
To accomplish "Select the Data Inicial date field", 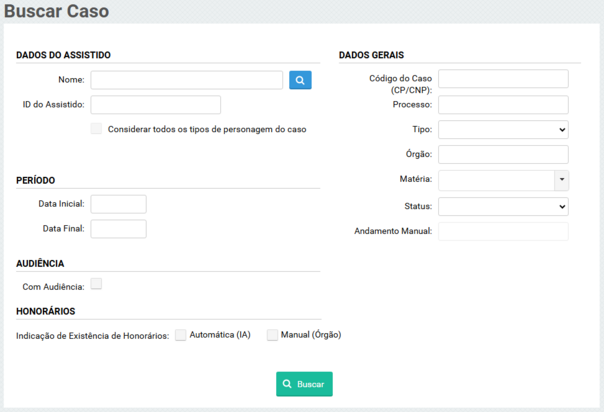I will pyautogui.click(x=118, y=204).
